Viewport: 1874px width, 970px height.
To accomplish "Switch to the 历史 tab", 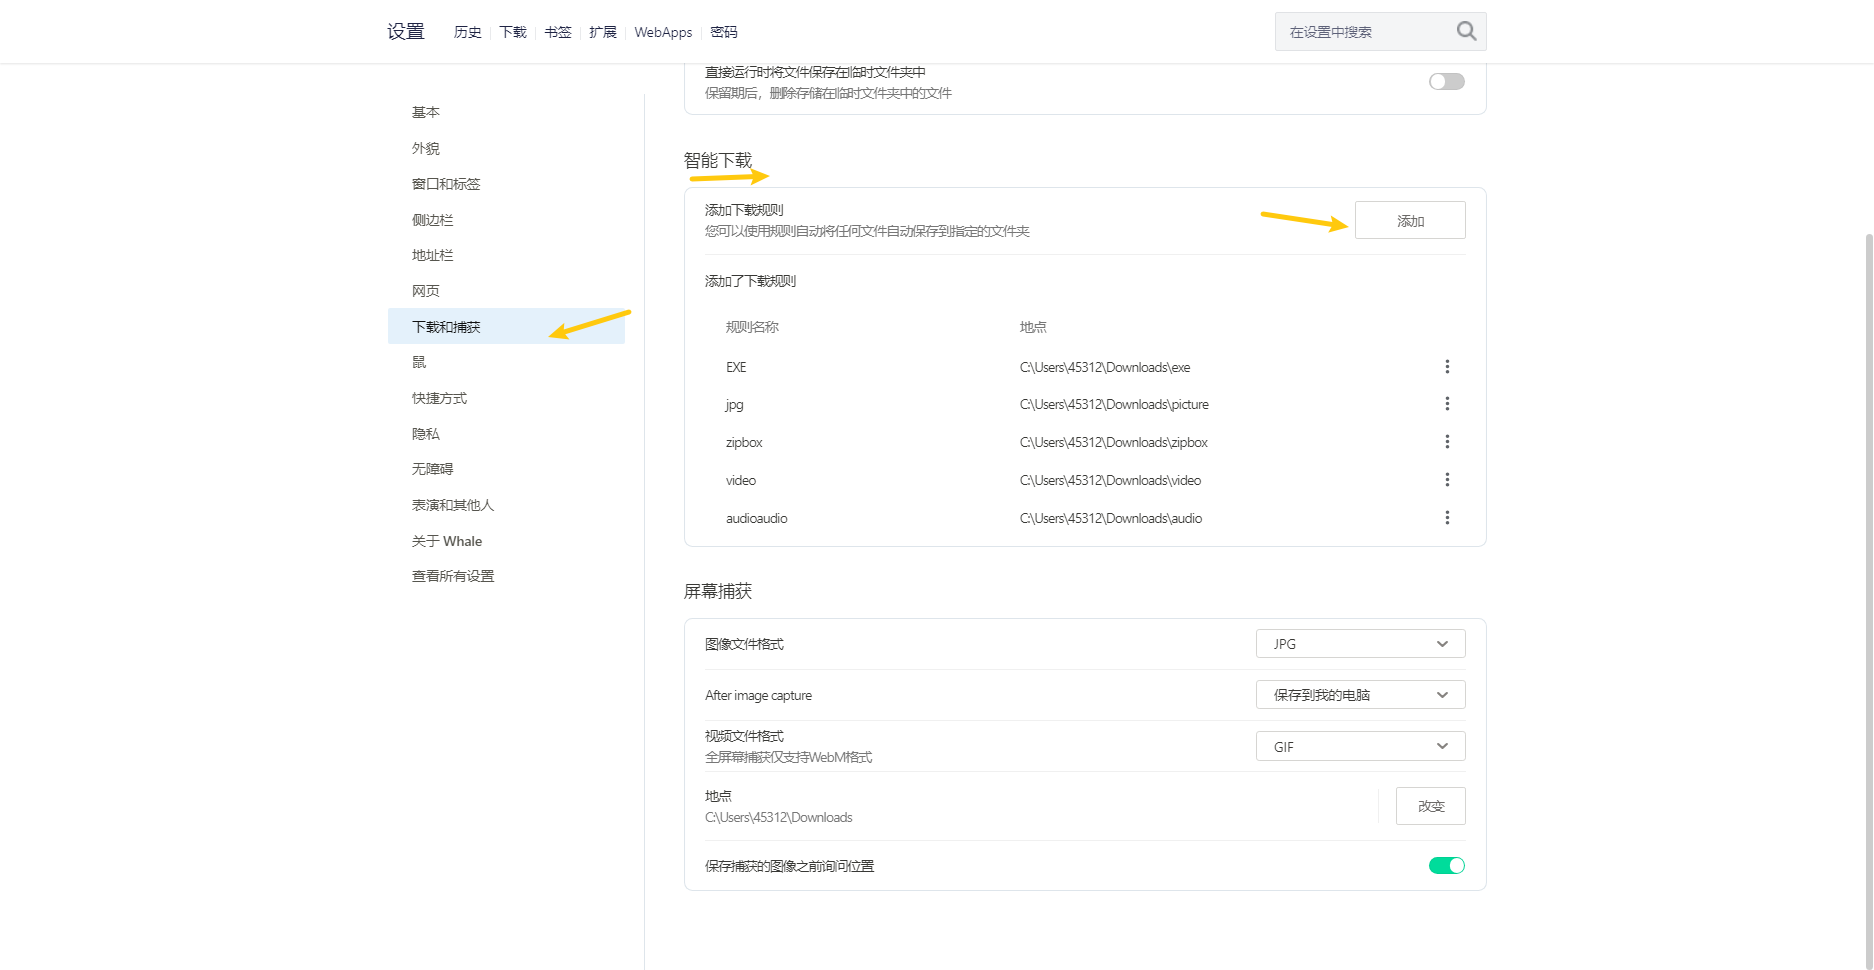I will click(467, 32).
